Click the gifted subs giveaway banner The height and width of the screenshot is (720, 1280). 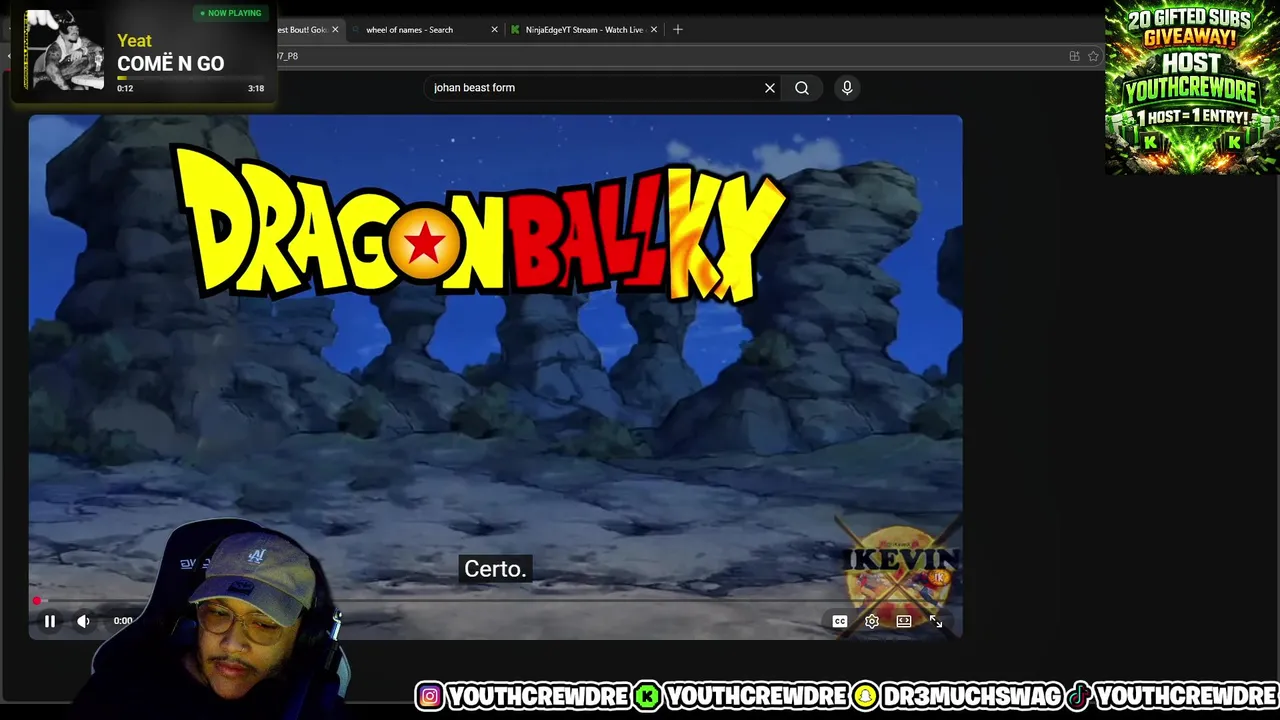[x=1191, y=88]
